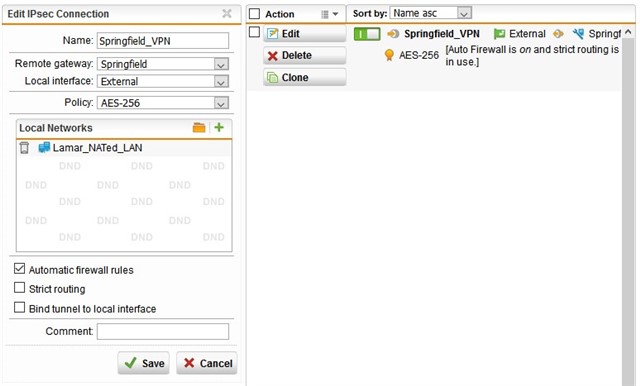Enable the Automatic firewall rules checkbox
This screenshot has width=640, height=386.
pyautogui.click(x=19, y=268)
